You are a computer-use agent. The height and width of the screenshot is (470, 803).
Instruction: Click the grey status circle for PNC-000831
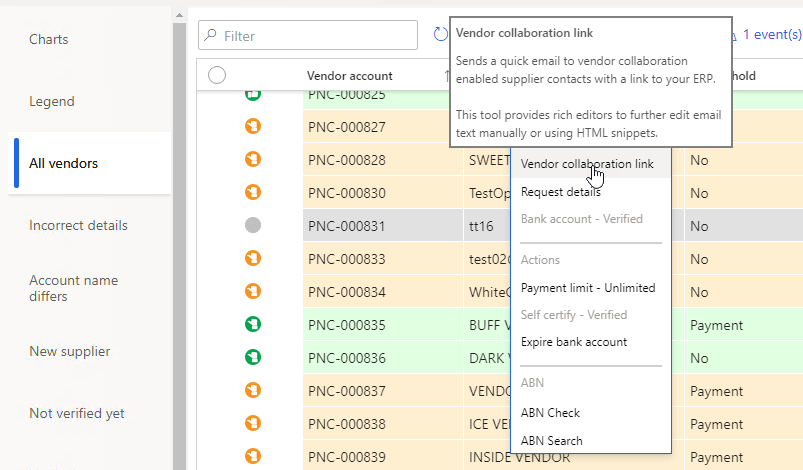(x=253, y=225)
